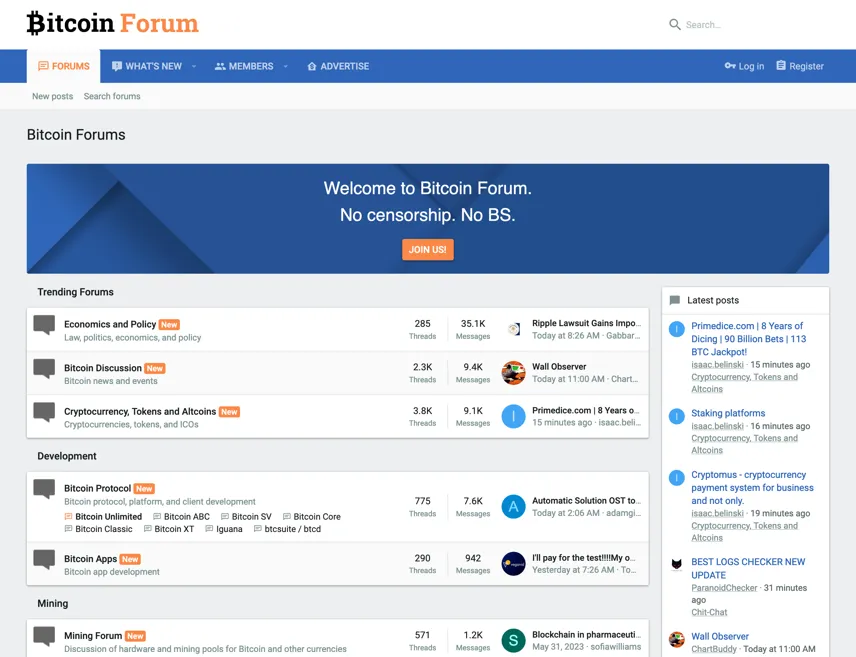Open the Bitcoin Core subforum link
856x657 pixels.
[x=317, y=517]
